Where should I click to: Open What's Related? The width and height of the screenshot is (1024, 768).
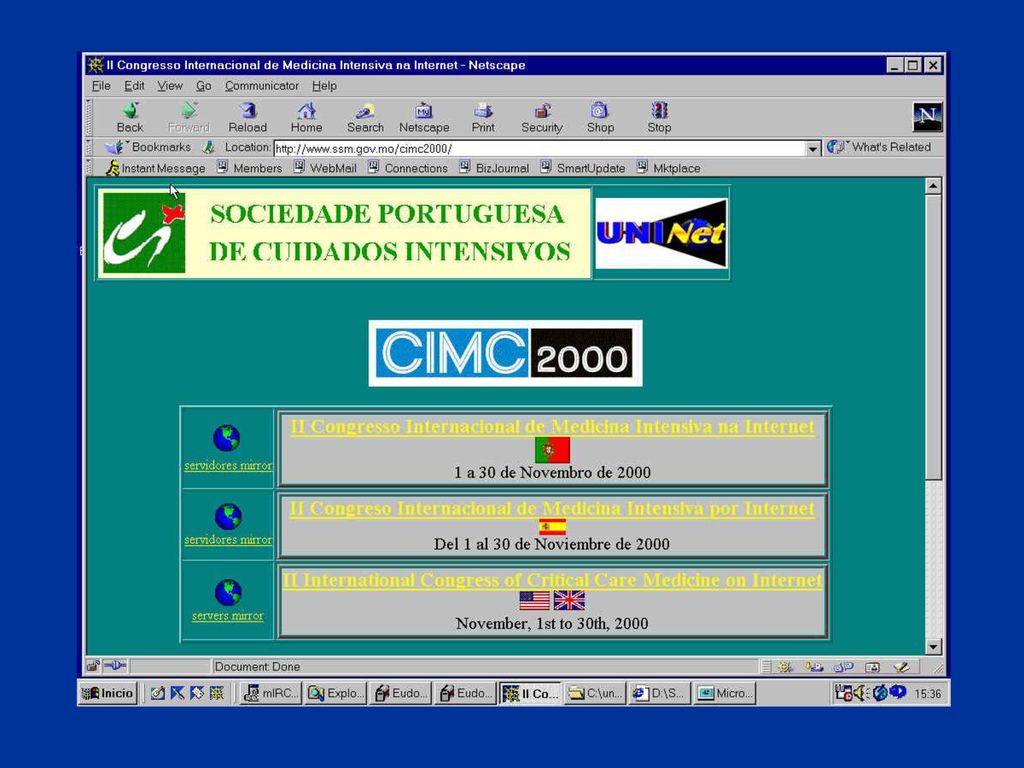point(878,147)
